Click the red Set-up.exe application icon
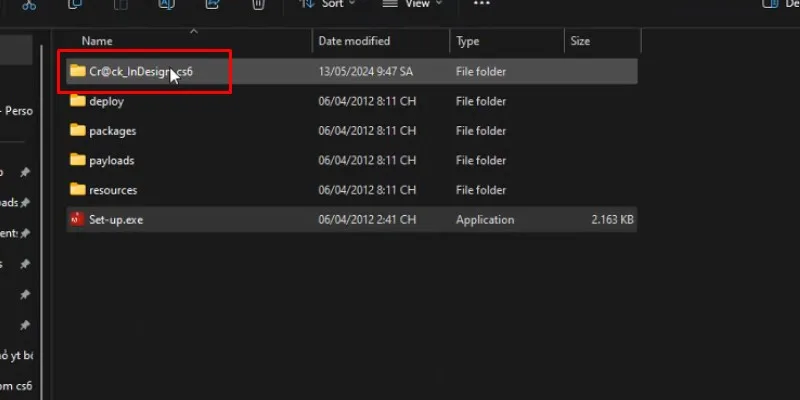 [x=77, y=219]
